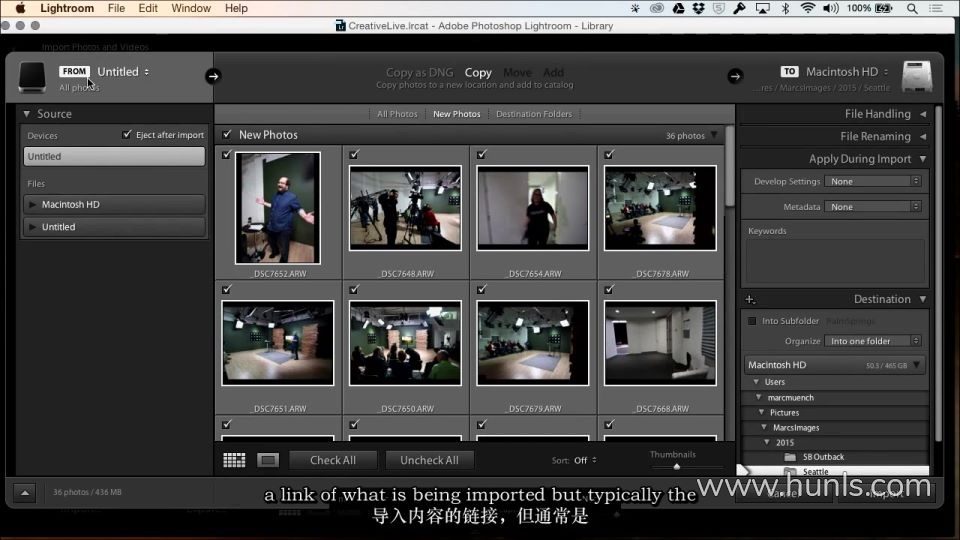960x540 pixels.
Task: Uncheck photo _DSC7652.ARW checkbox
Action: (x=227, y=154)
